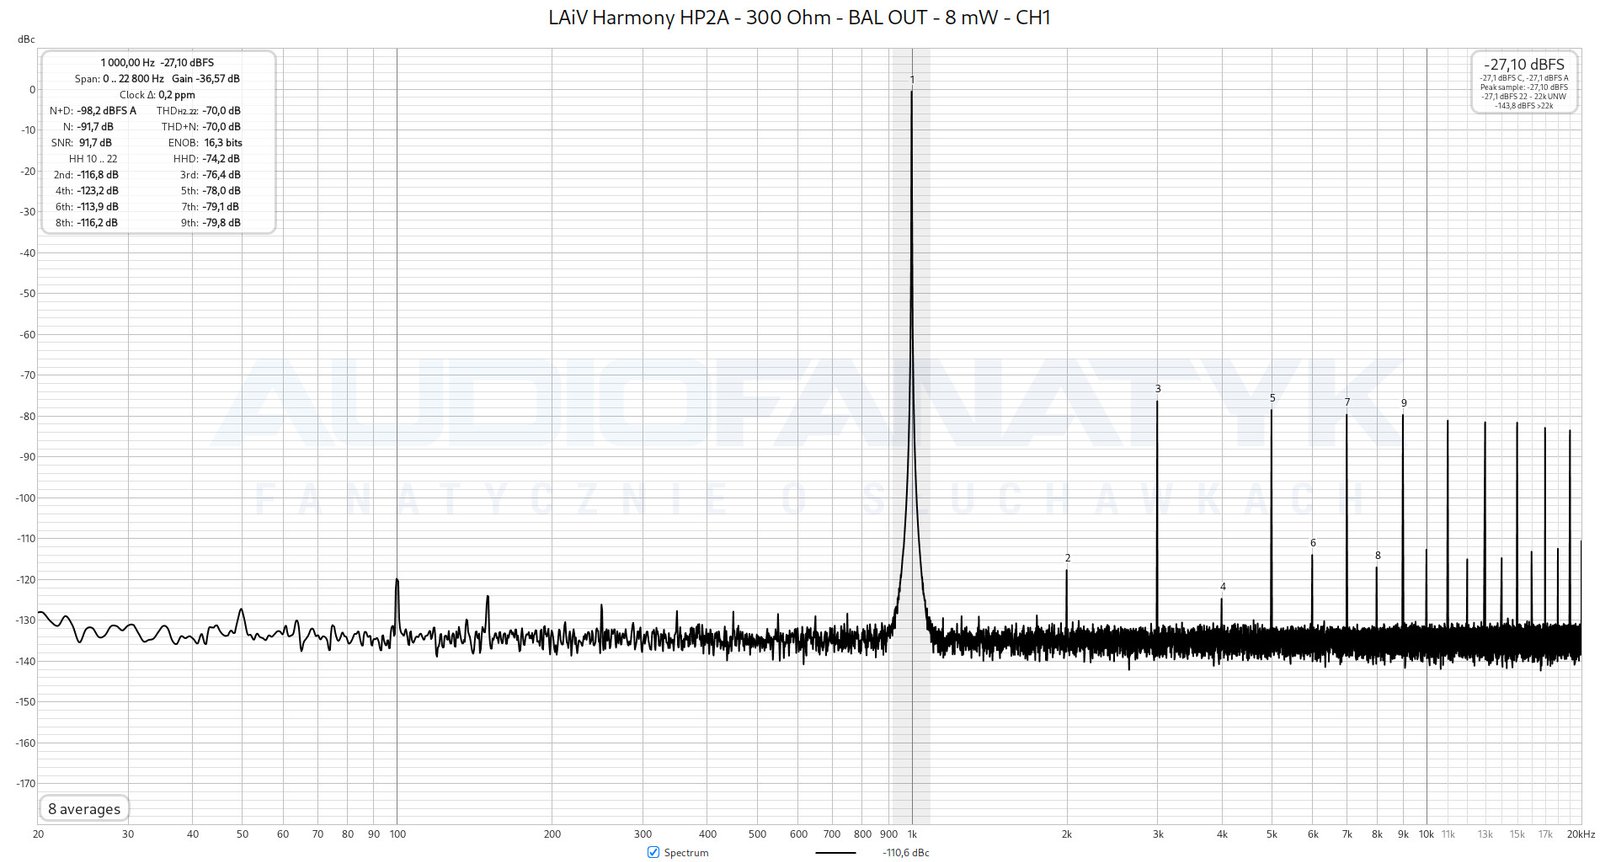The image size is (1600, 862).
Task: Toggle the Spectrum trace checkbox
Action: pyautogui.click(x=654, y=852)
